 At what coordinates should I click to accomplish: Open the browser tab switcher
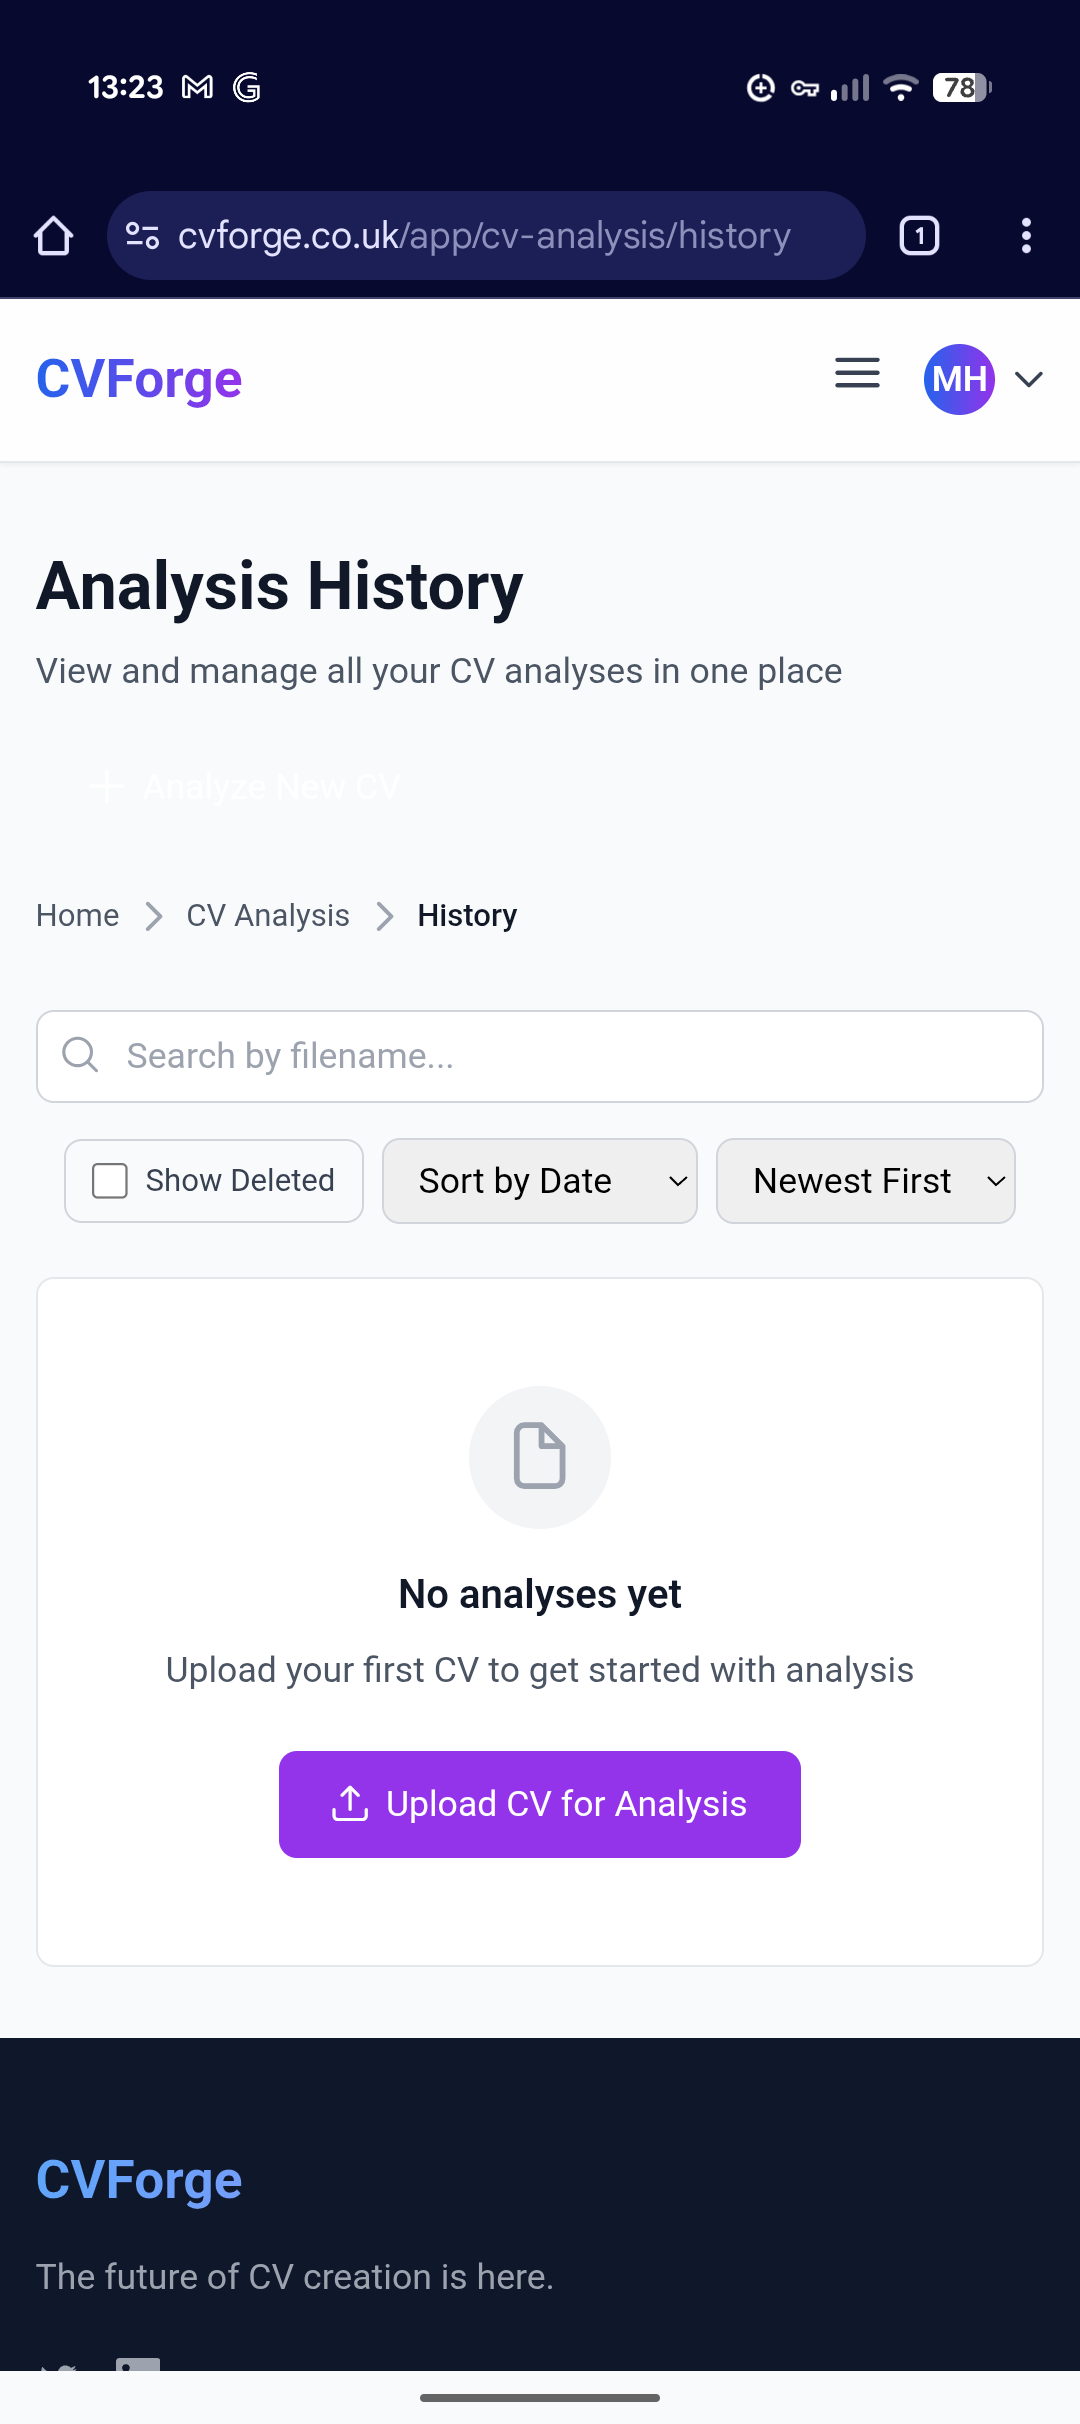click(919, 236)
